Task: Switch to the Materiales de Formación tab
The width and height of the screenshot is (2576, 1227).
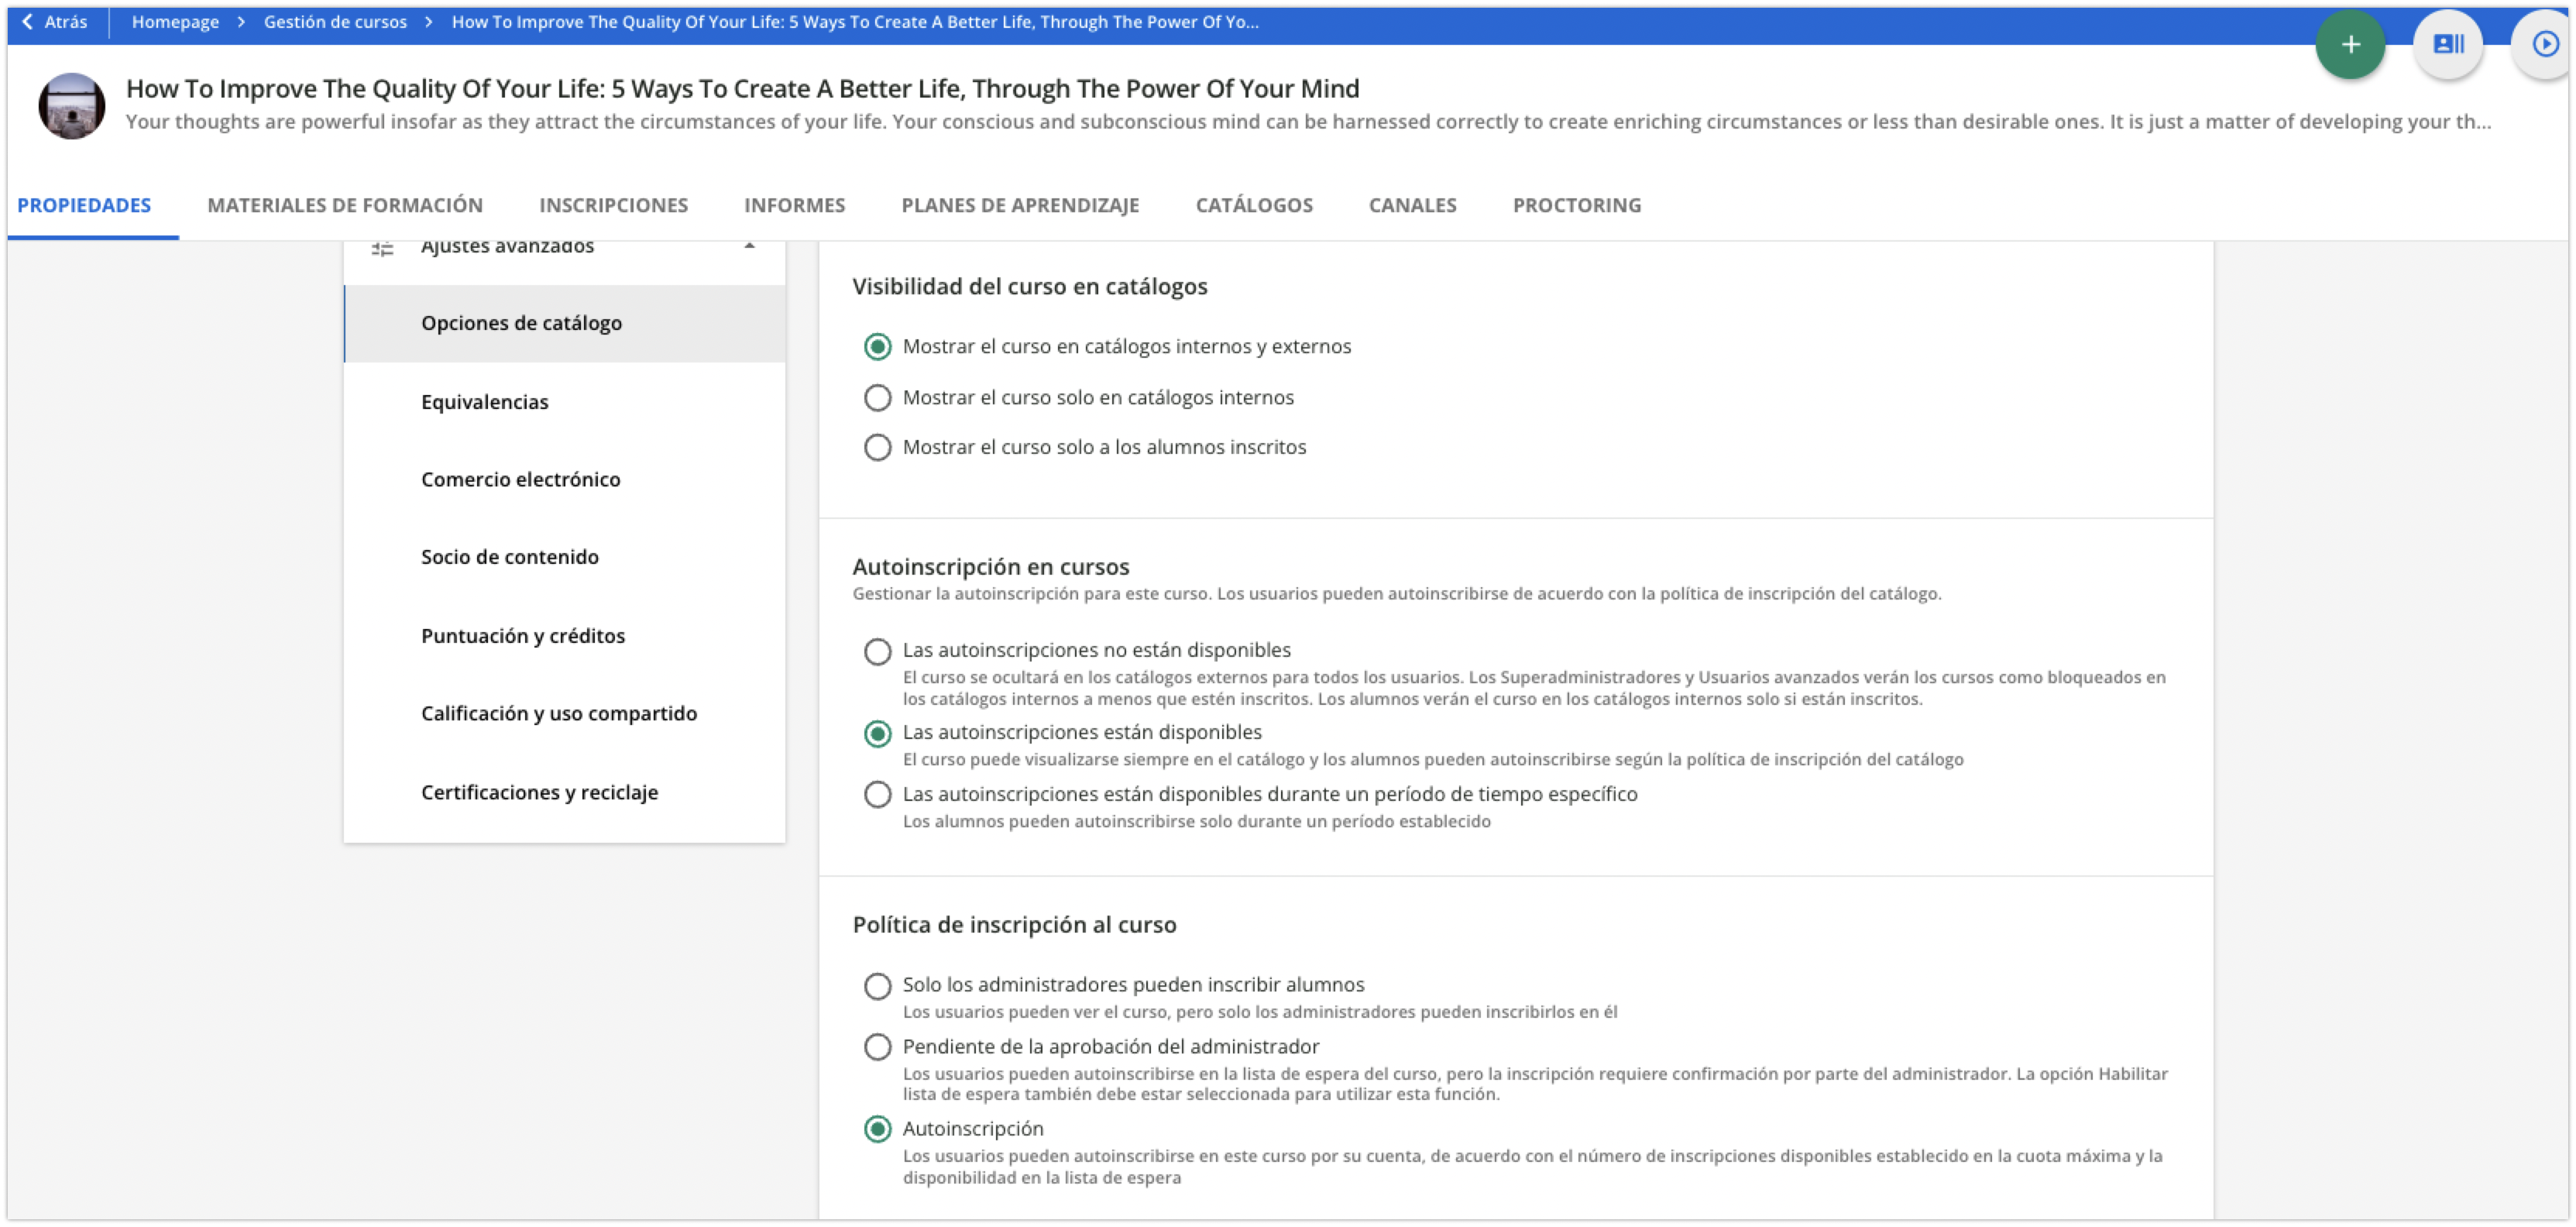Action: point(345,205)
